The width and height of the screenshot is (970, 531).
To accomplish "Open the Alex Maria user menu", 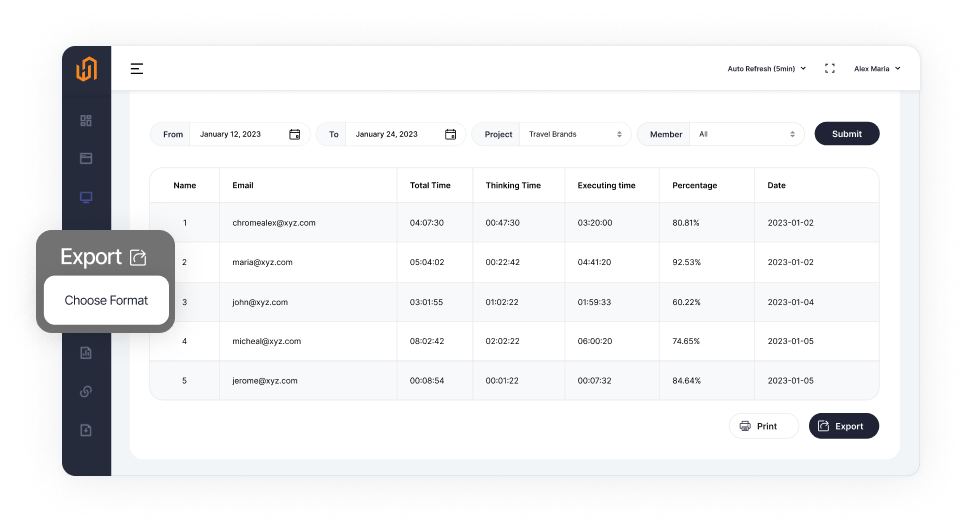I will pos(876,69).
